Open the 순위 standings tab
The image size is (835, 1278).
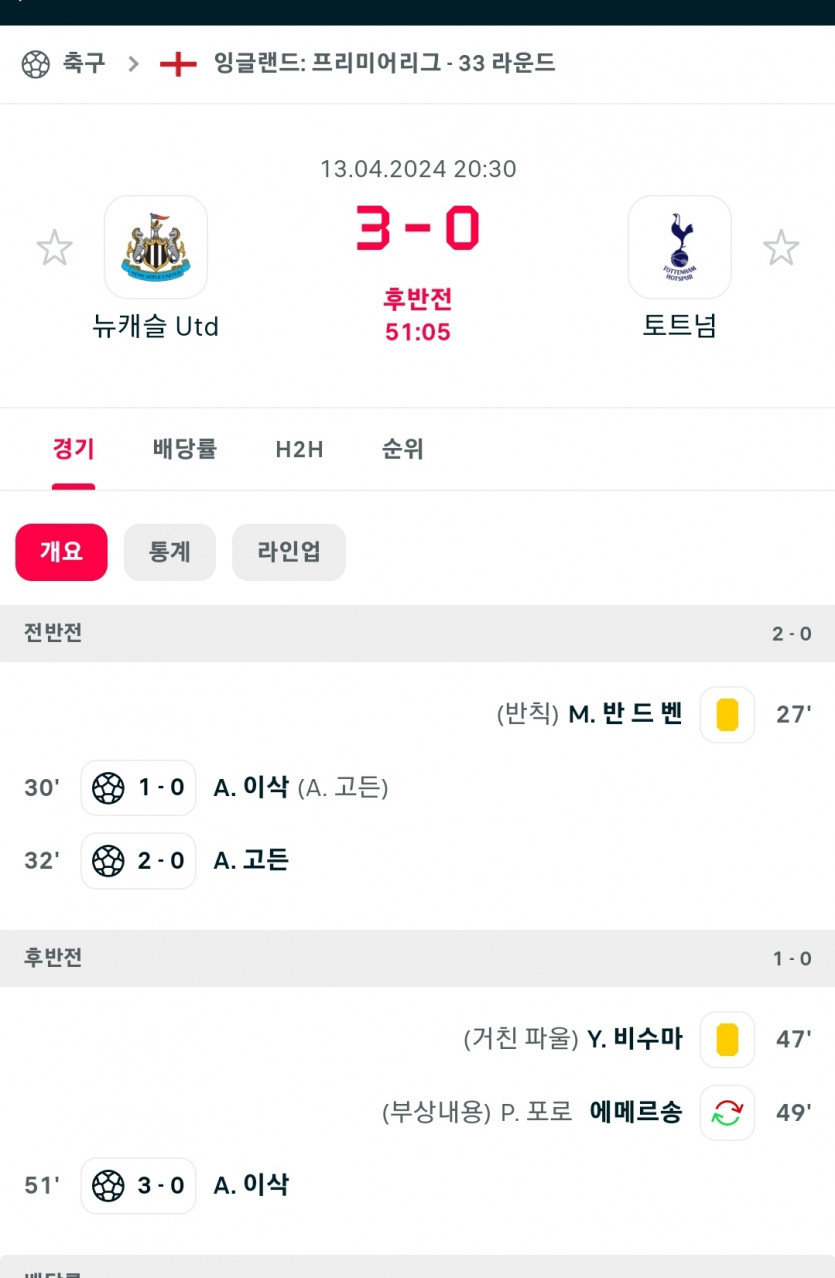[403, 449]
